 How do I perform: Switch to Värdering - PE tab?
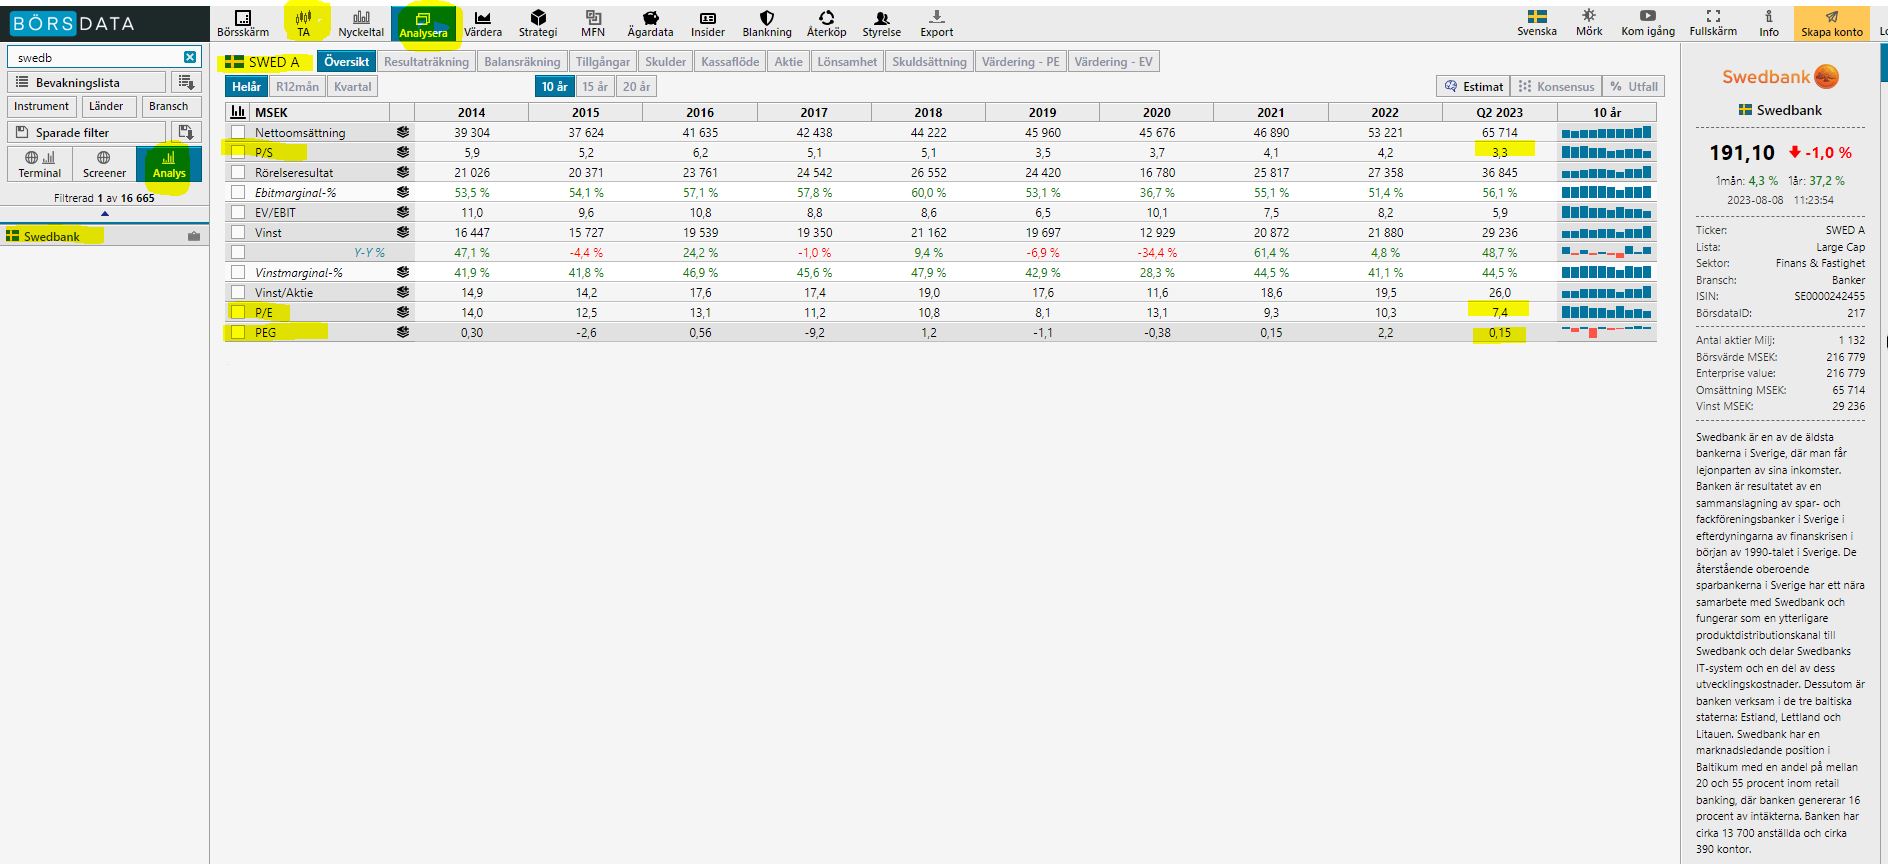coord(1020,62)
